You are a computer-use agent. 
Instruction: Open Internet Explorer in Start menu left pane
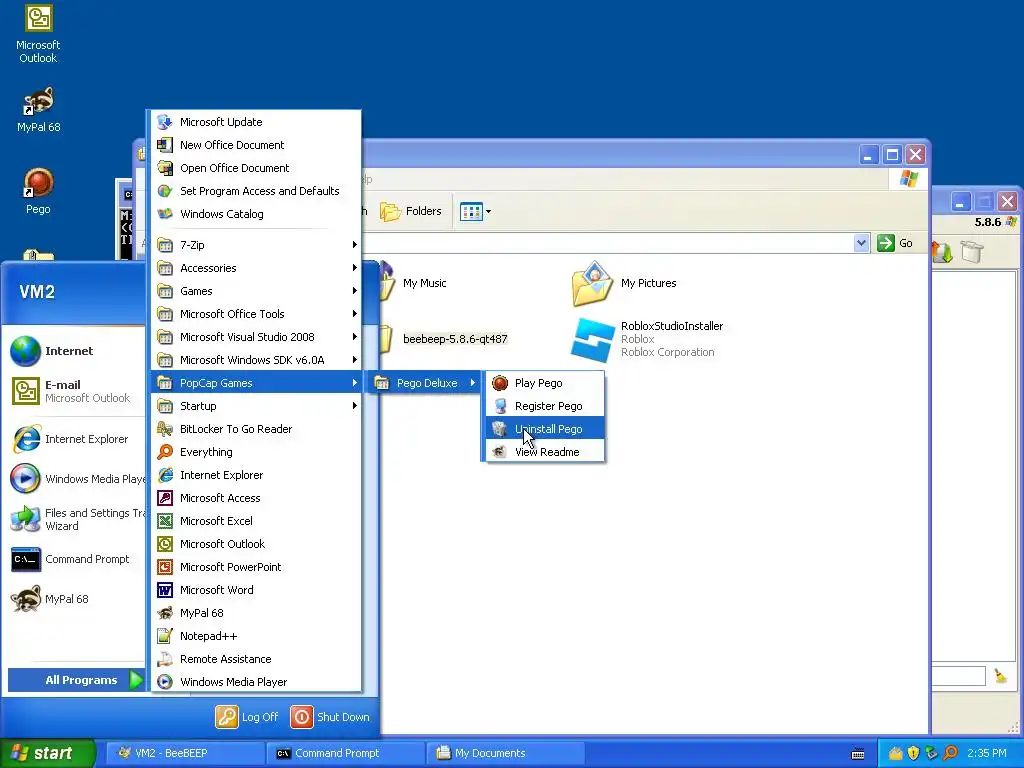coord(75,439)
